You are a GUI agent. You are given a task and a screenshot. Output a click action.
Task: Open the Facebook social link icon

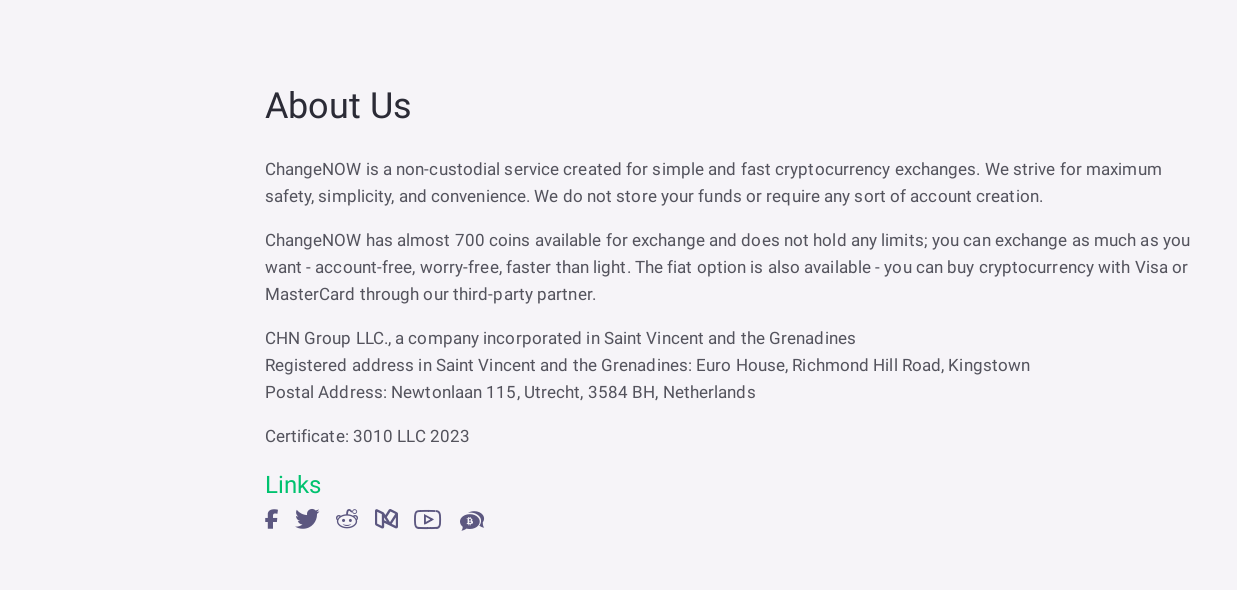[x=271, y=519]
